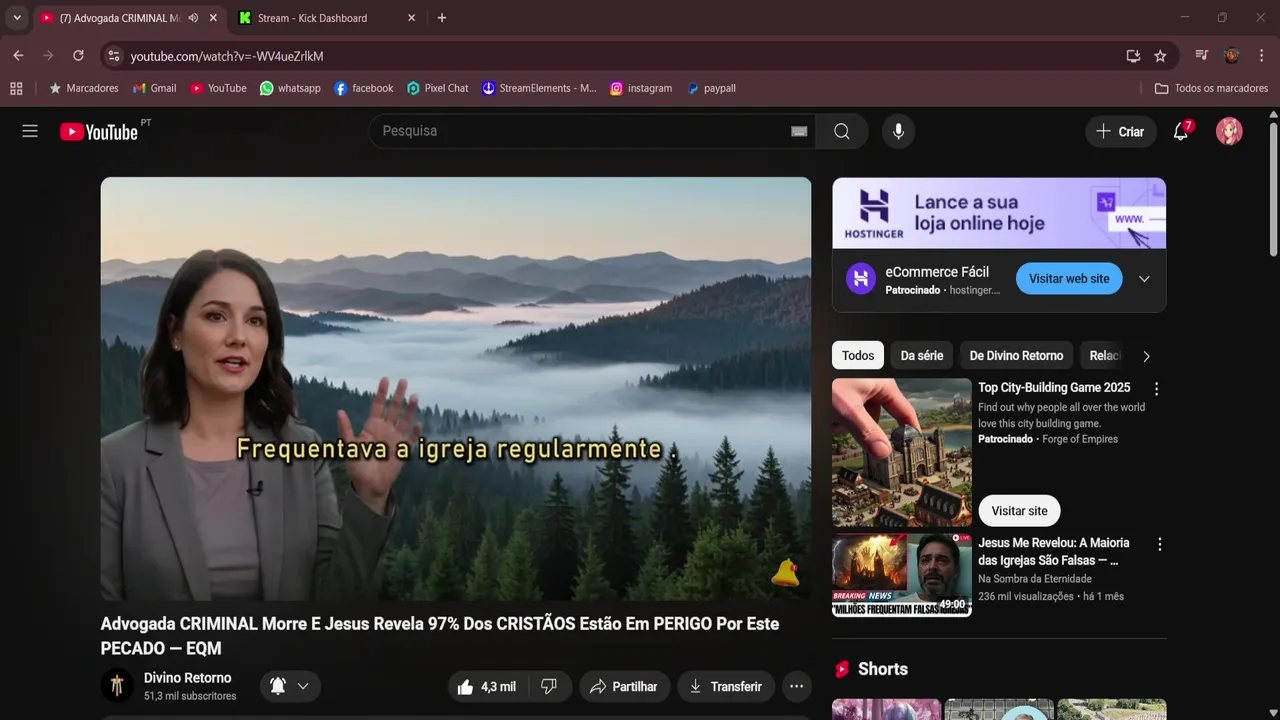This screenshot has width=1280, height=720.
Task: Click the magnifier search button
Action: [842, 131]
